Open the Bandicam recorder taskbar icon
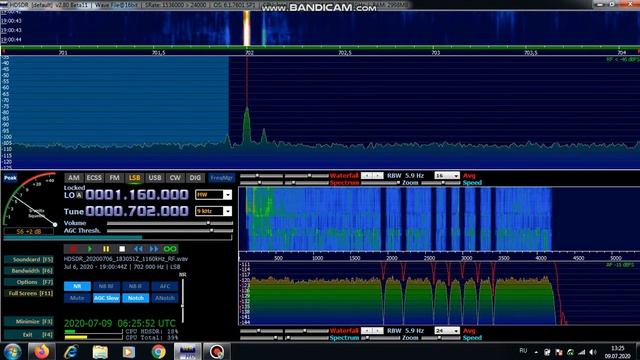 [x=217, y=351]
